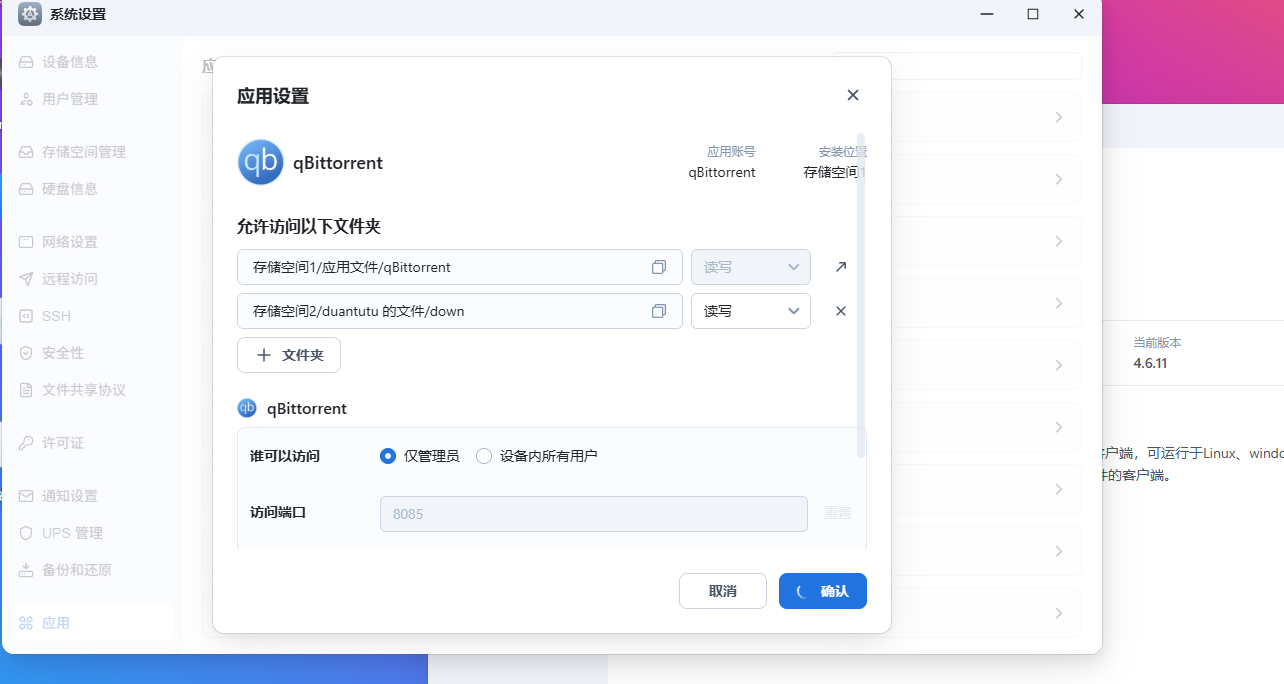Click the UPS 管理 shield icon
This screenshot has height=684, width=1284.
point(26,533)
